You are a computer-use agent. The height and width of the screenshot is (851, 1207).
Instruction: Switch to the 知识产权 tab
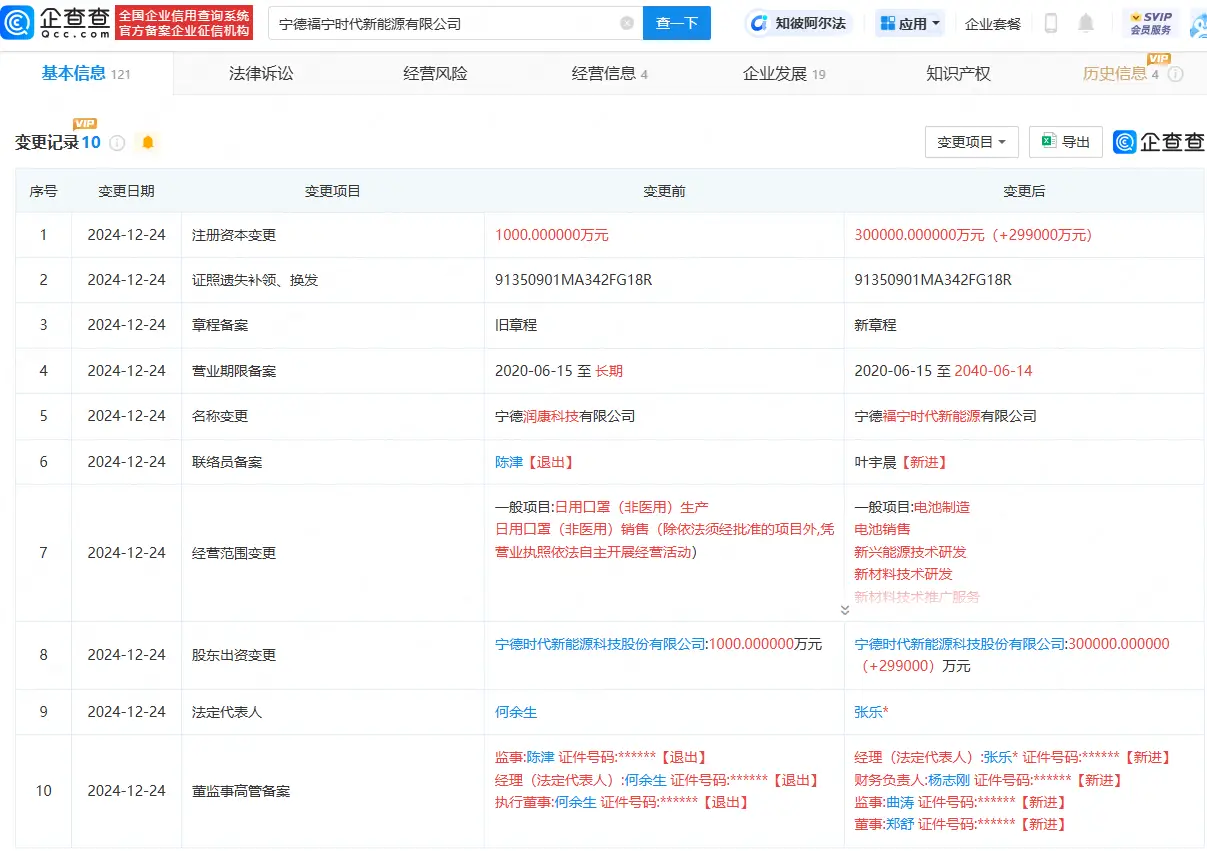tap(958, 72)
